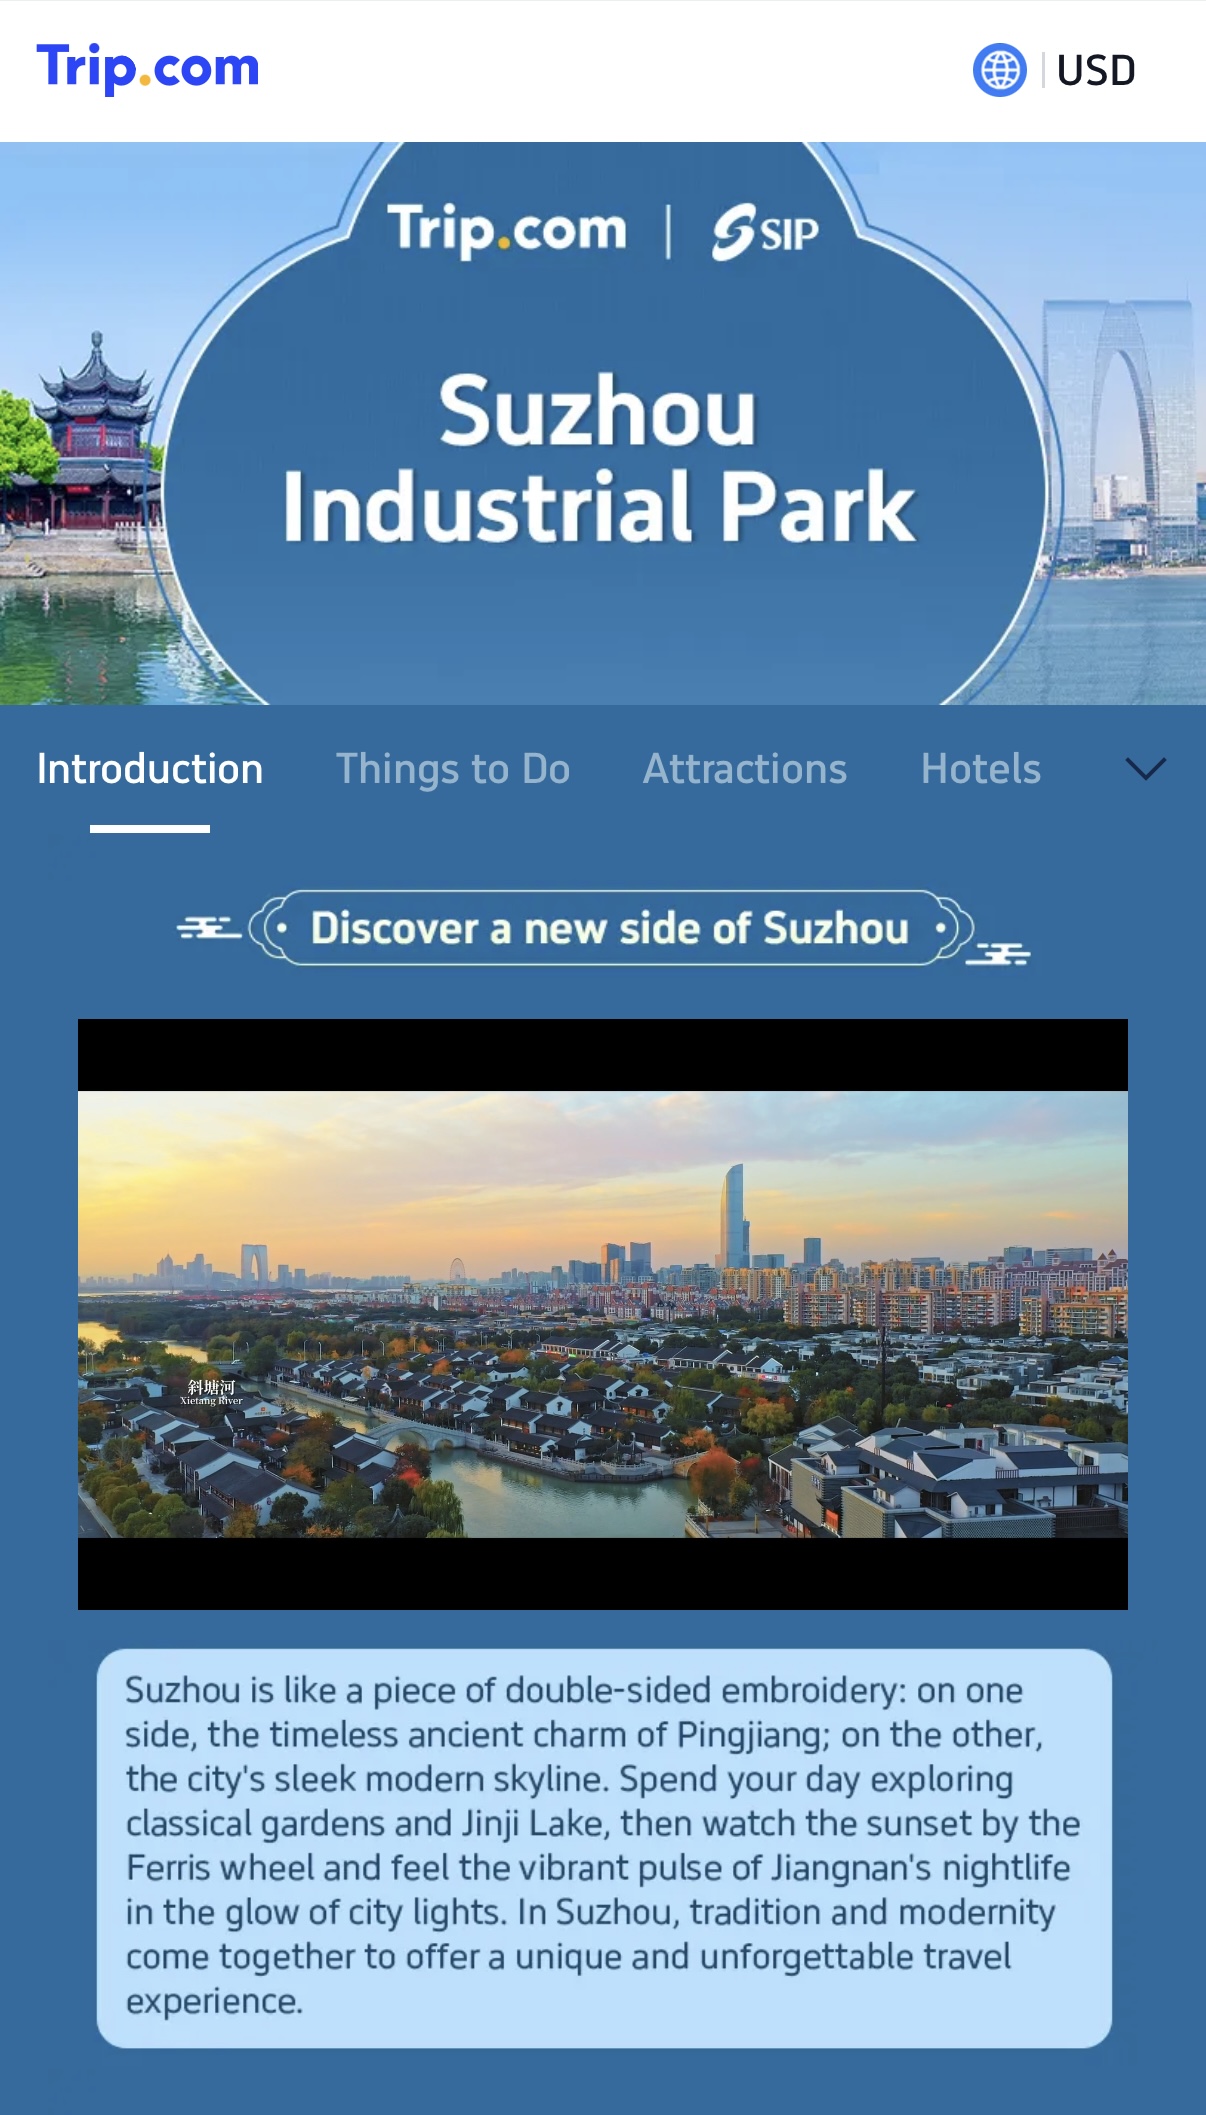Play the Suzhou skyline video
The image size is (1206, 2115).
click(x=602, y=1314)
